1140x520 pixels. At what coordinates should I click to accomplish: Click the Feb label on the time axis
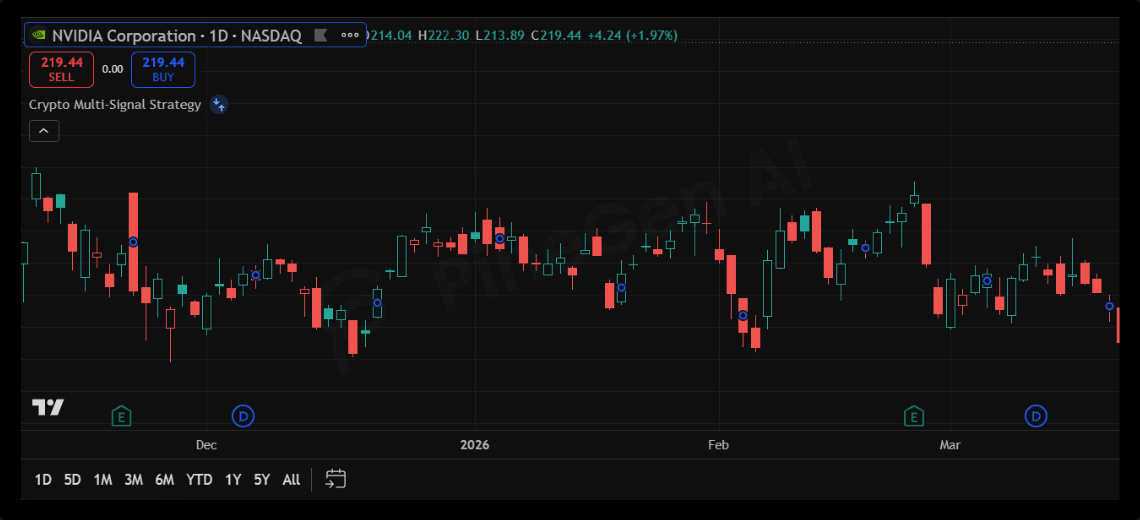[718, 444]
